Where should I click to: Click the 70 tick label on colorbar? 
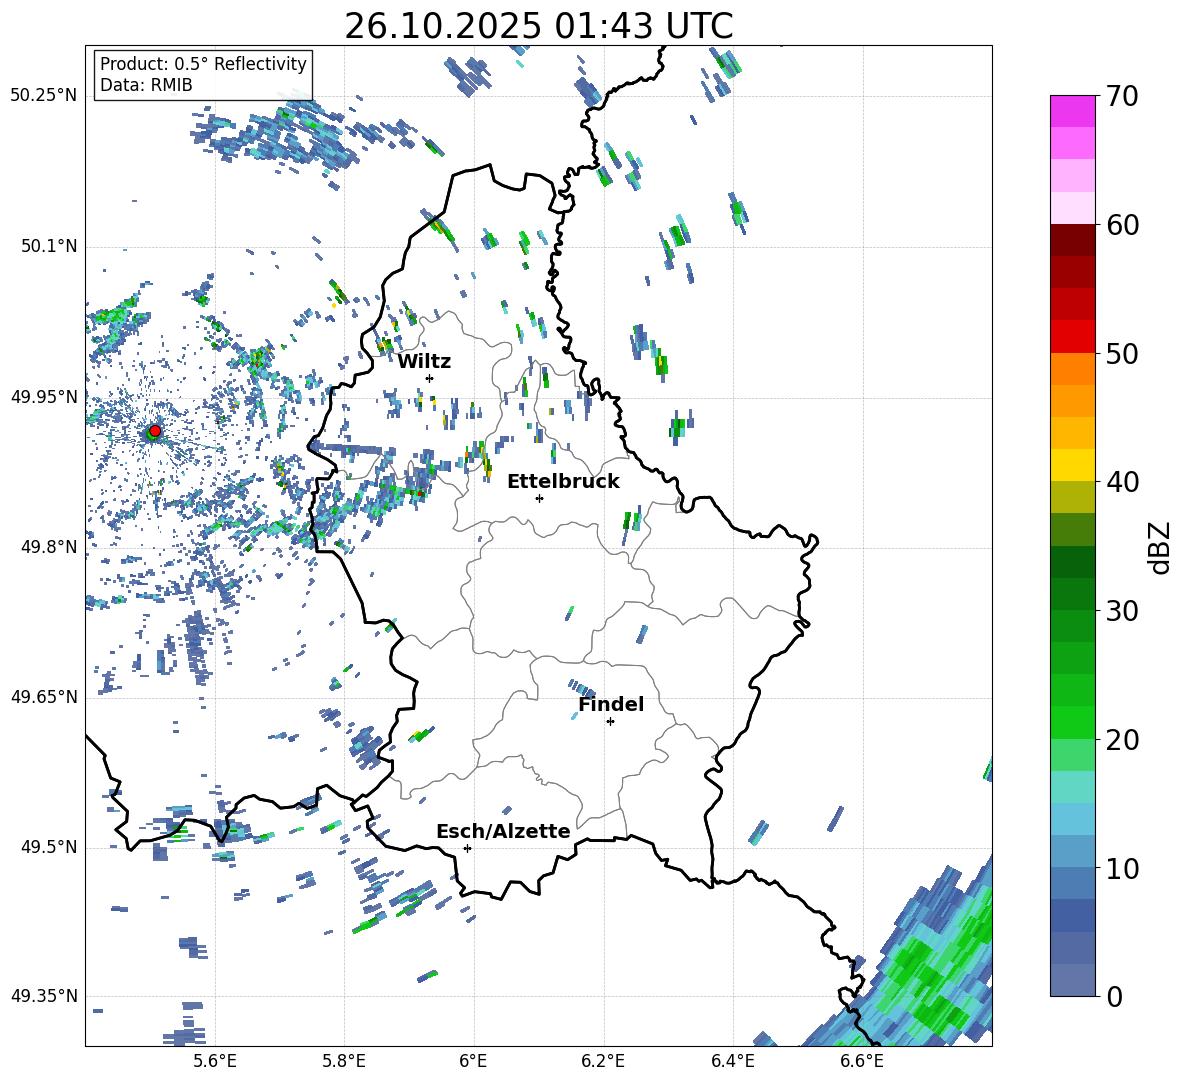point(1124,96)
